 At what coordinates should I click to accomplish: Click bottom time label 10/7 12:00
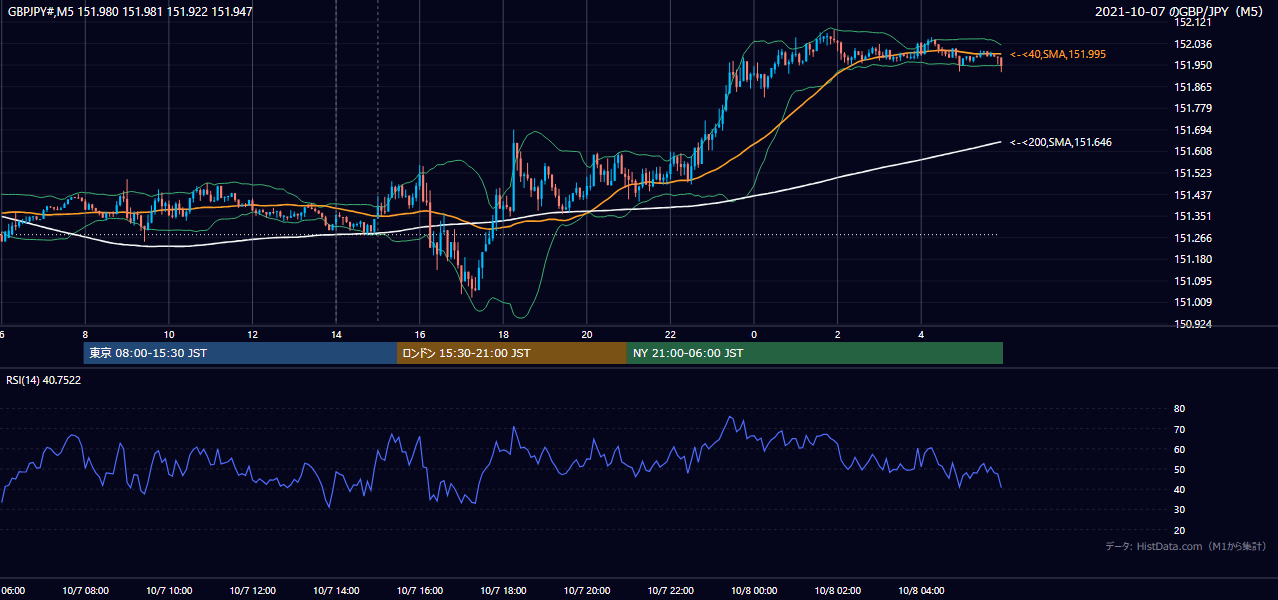point(252,591)
